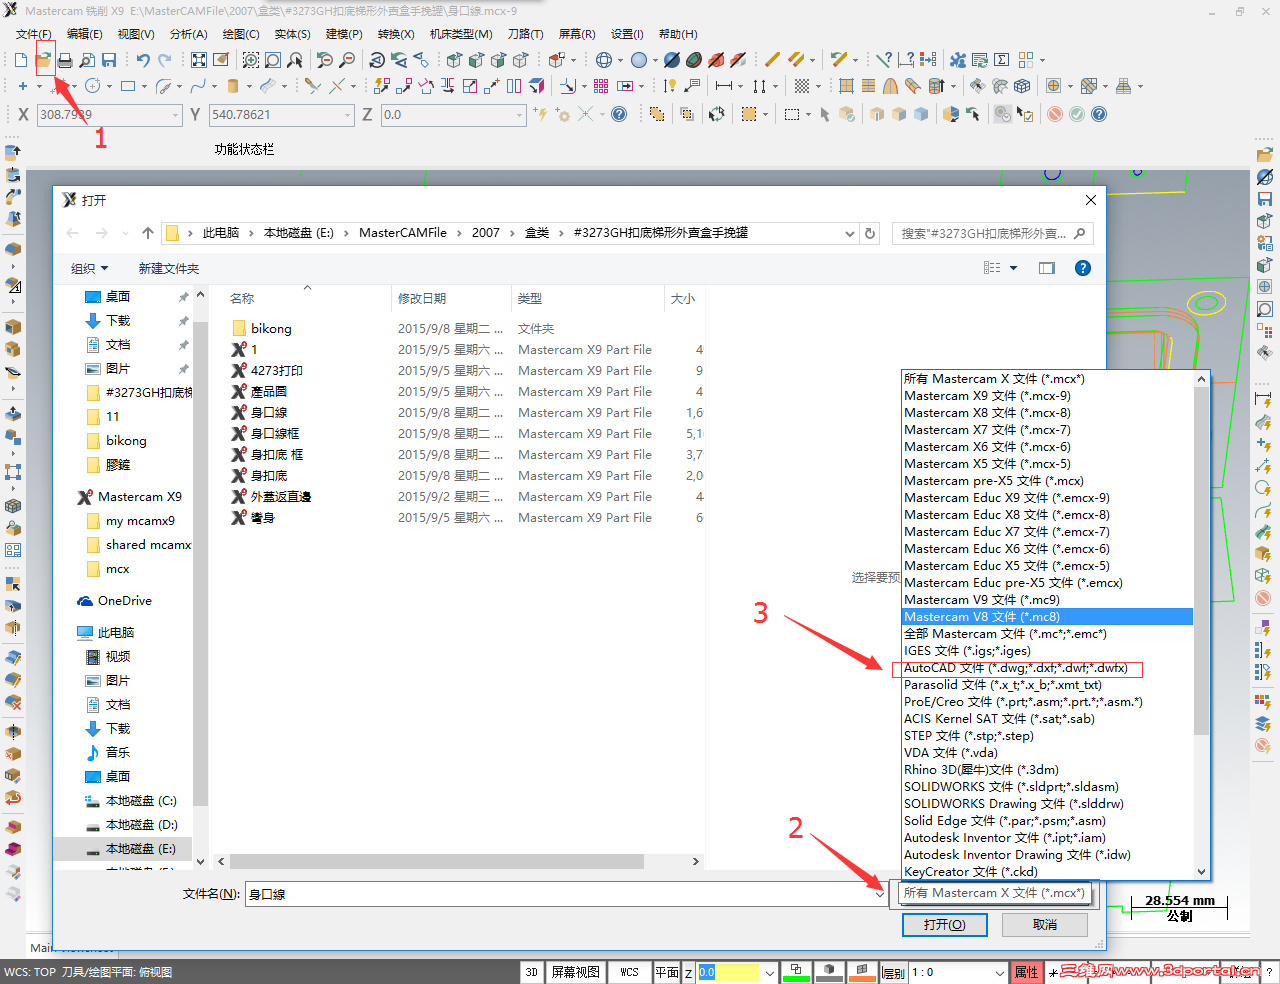This screenshot has width=1280, height=984.
Task: Click the red cancel circle icon
Action: click(x=1055, y=114)
